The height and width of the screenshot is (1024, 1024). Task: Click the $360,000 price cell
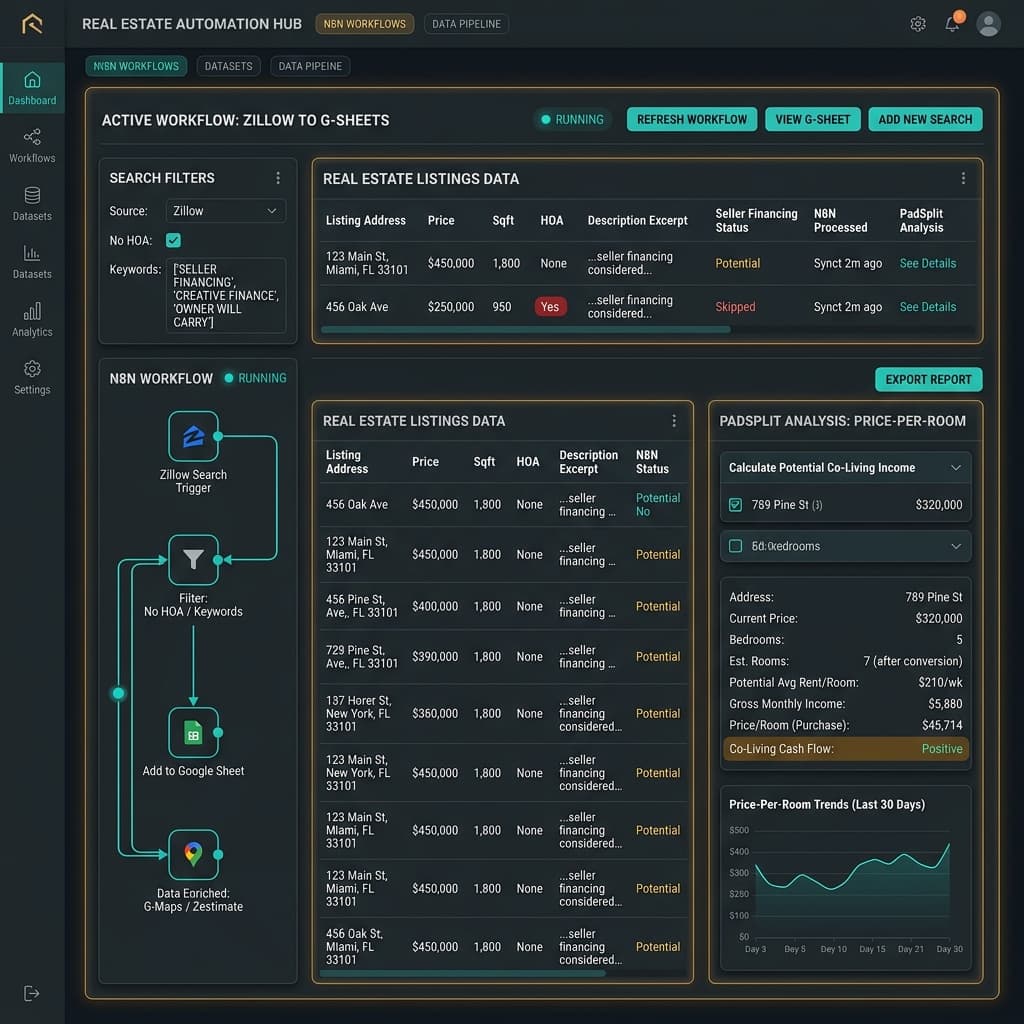[435, 713]
